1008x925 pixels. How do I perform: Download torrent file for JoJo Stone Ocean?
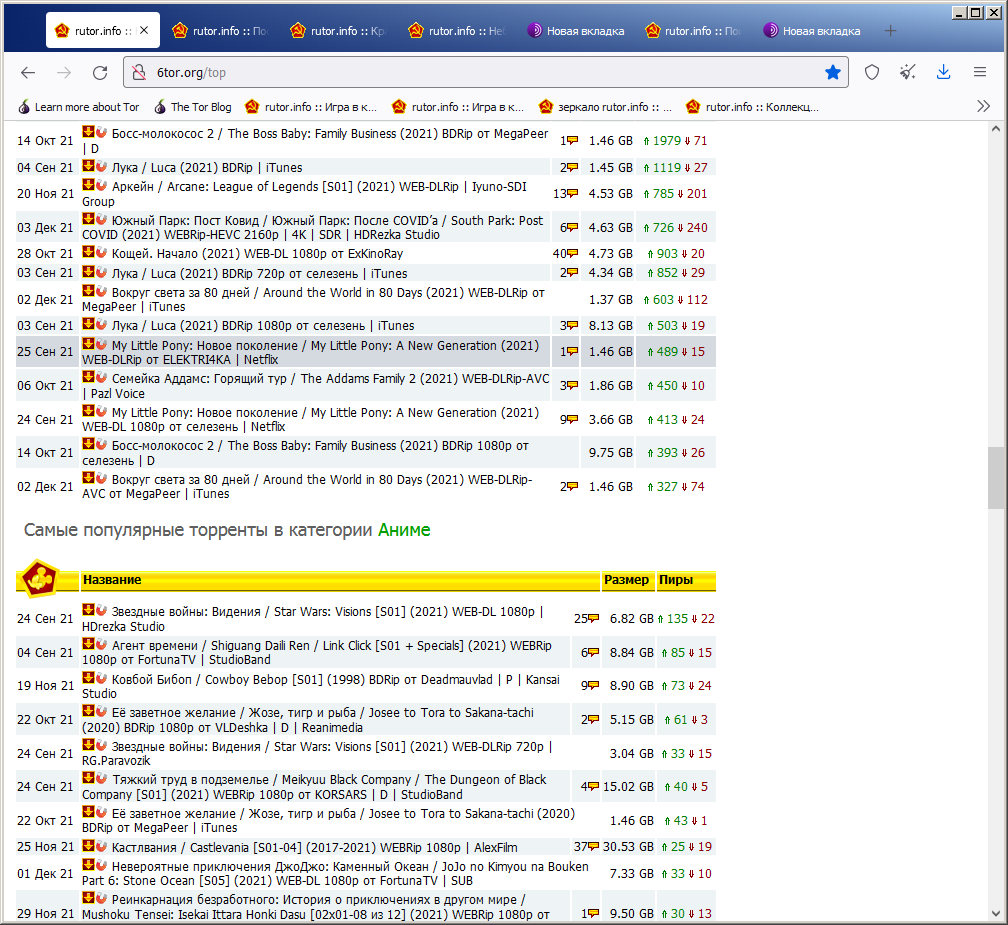(88, 865)
